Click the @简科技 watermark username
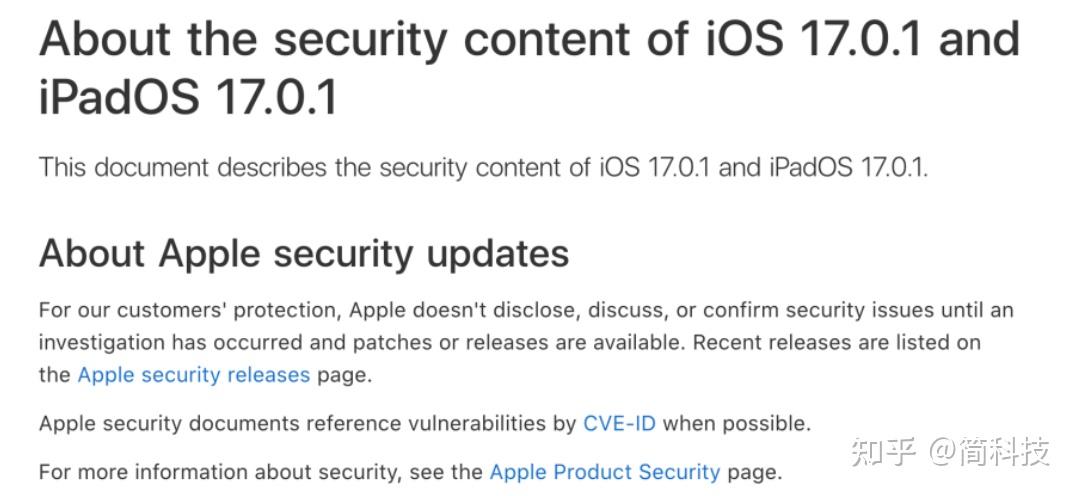The height and width of the screenshot is (496, 1078). click(x=990, y=451)
